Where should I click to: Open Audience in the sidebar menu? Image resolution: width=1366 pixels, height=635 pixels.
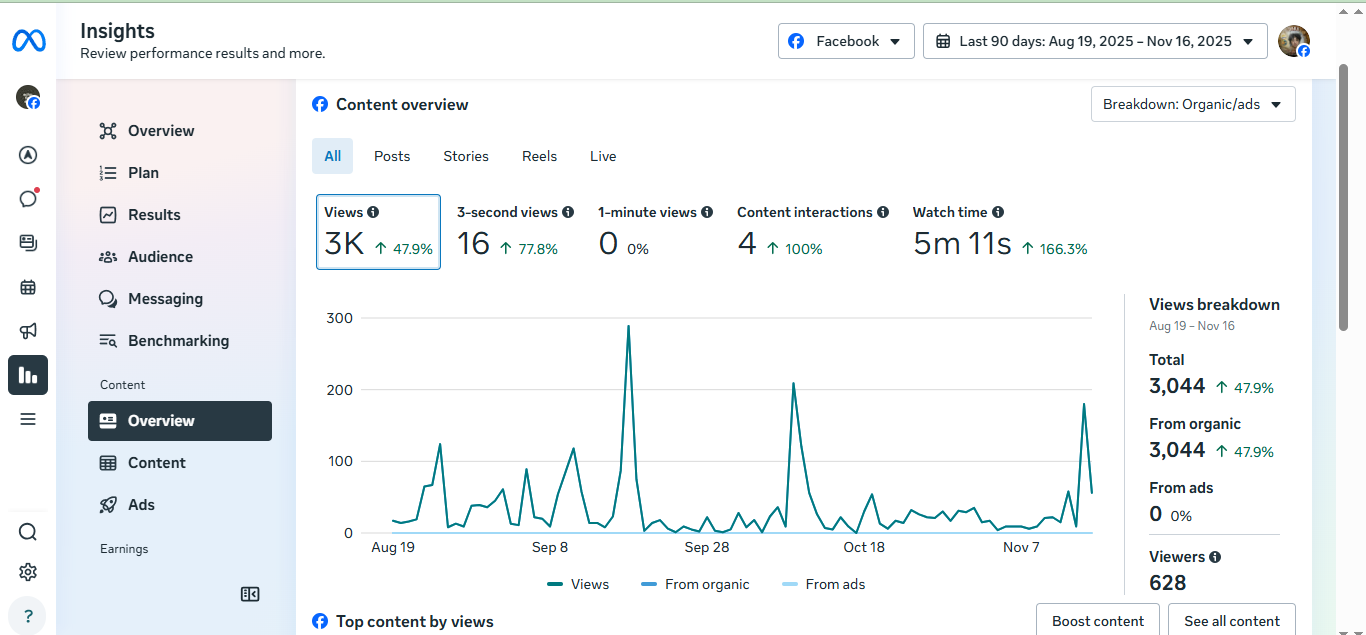click(x=160, y=257)
